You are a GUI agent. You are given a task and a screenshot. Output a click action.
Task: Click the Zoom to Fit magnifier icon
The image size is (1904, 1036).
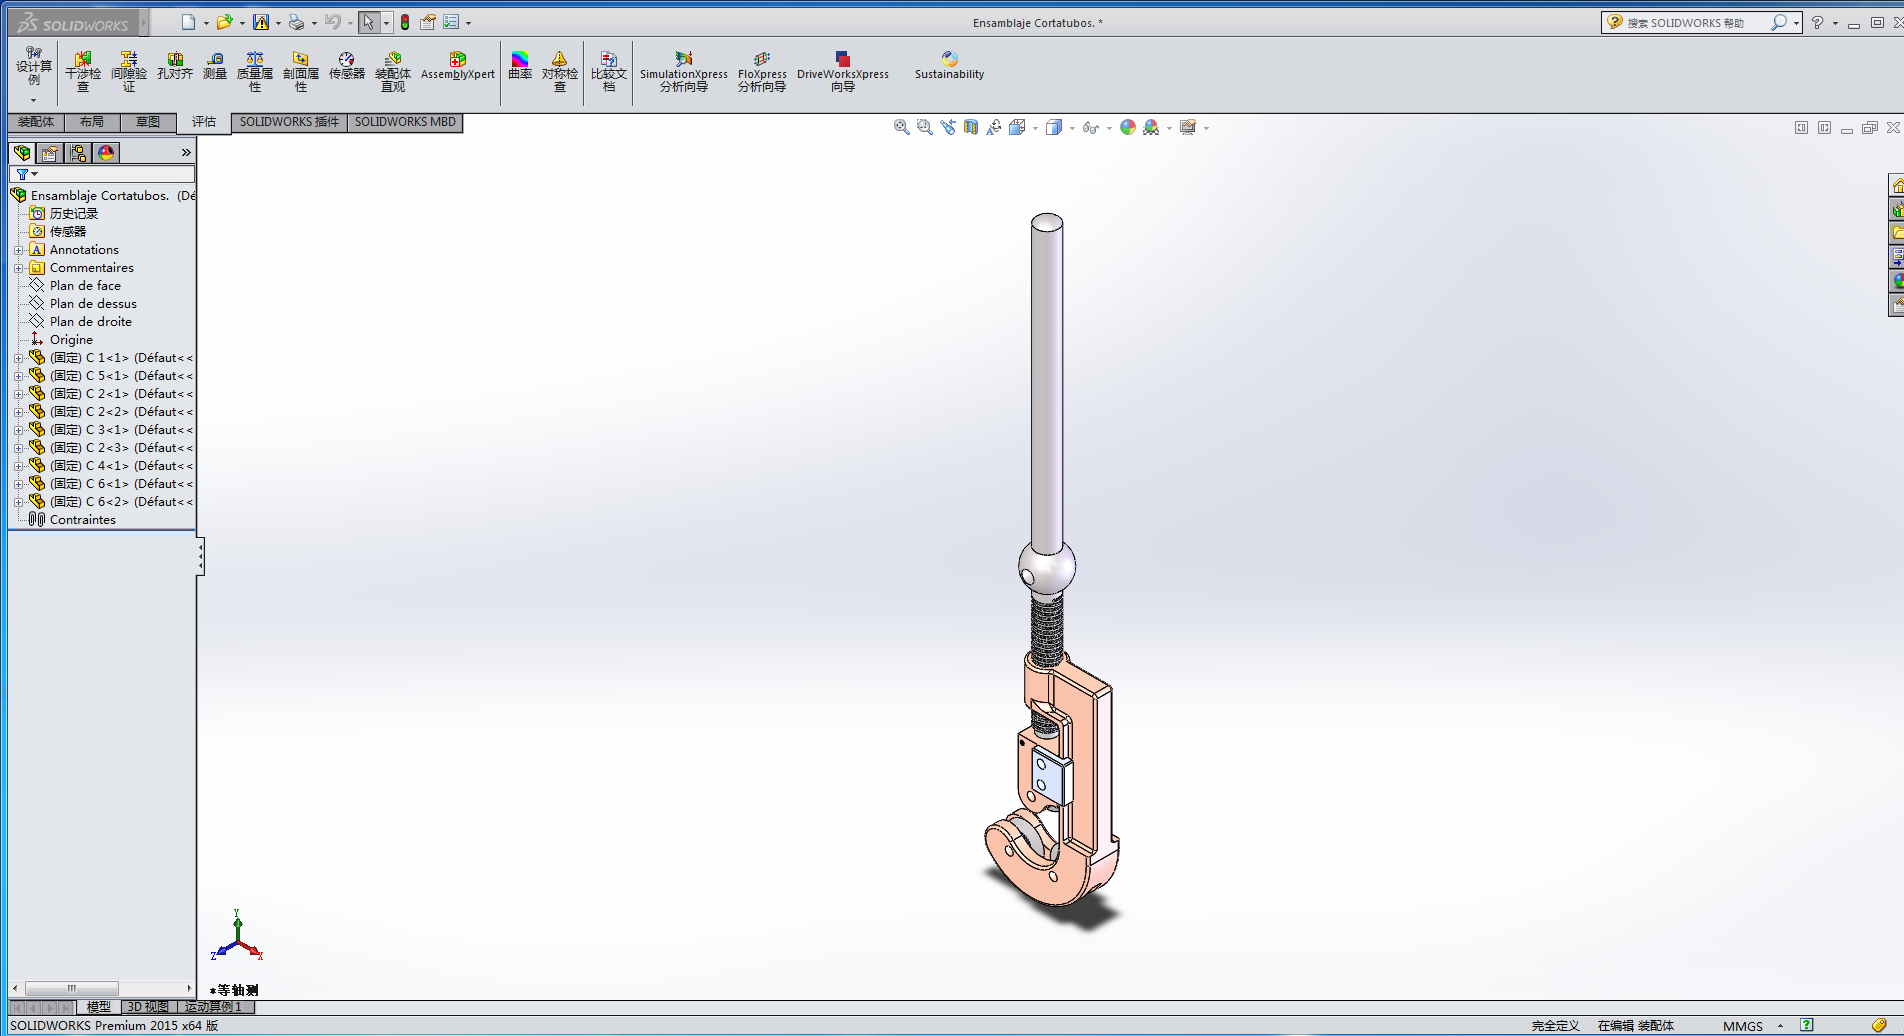tap(901, 128)
